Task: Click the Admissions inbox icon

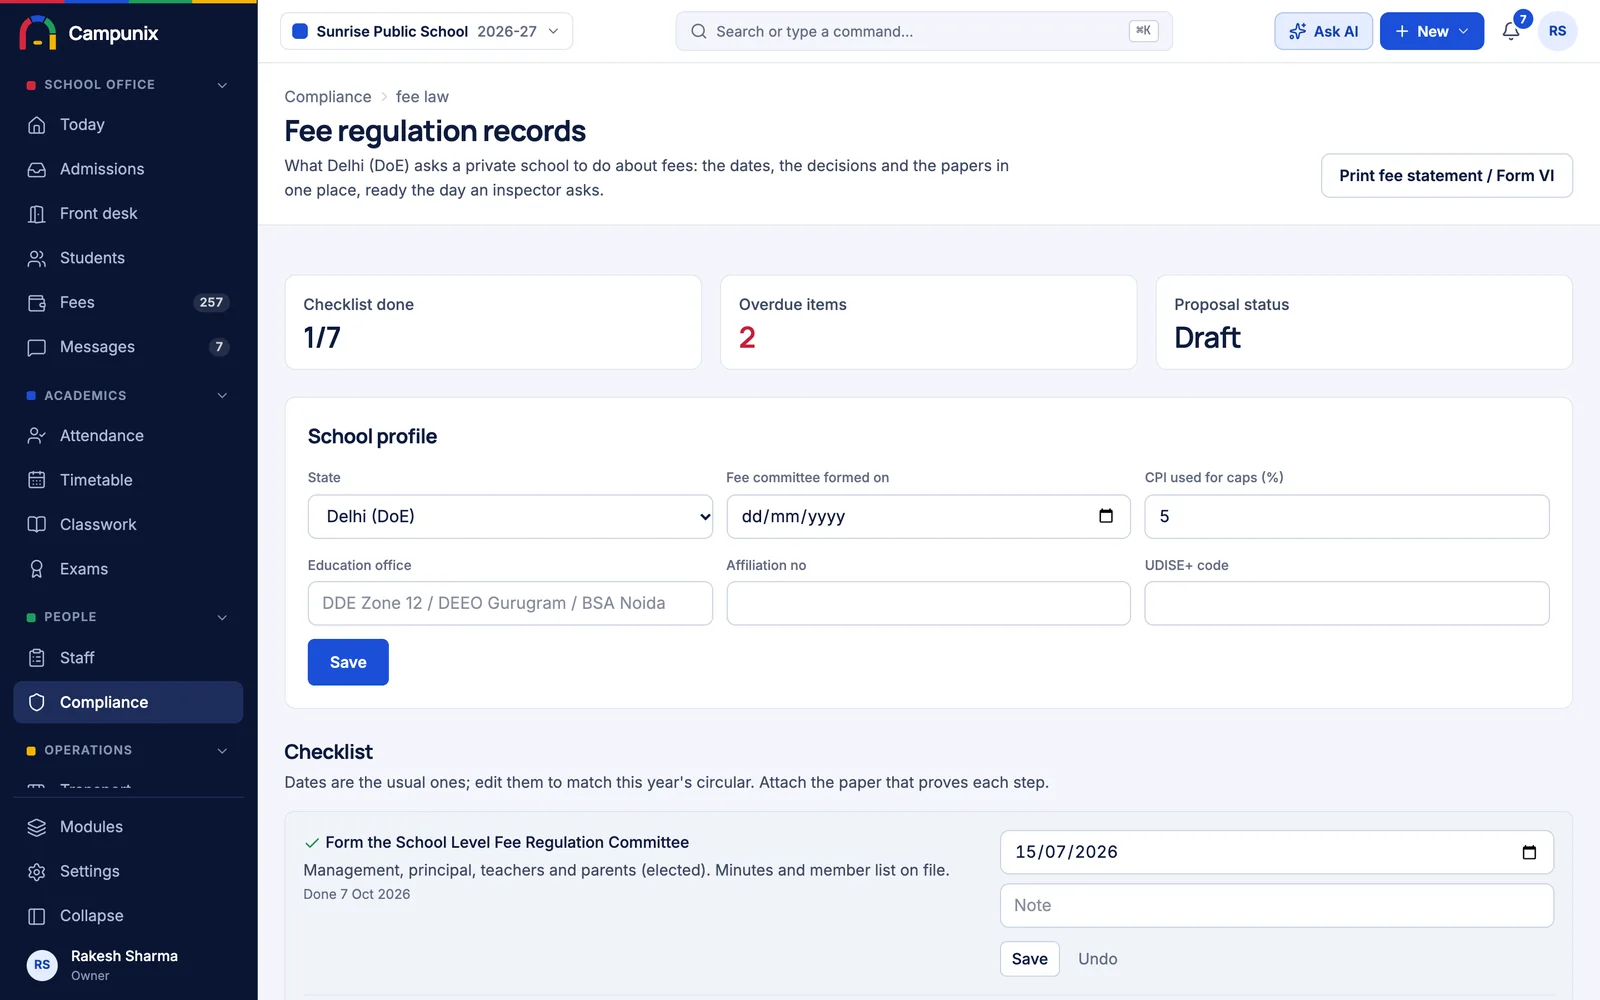Action: [x=37, y=169]
